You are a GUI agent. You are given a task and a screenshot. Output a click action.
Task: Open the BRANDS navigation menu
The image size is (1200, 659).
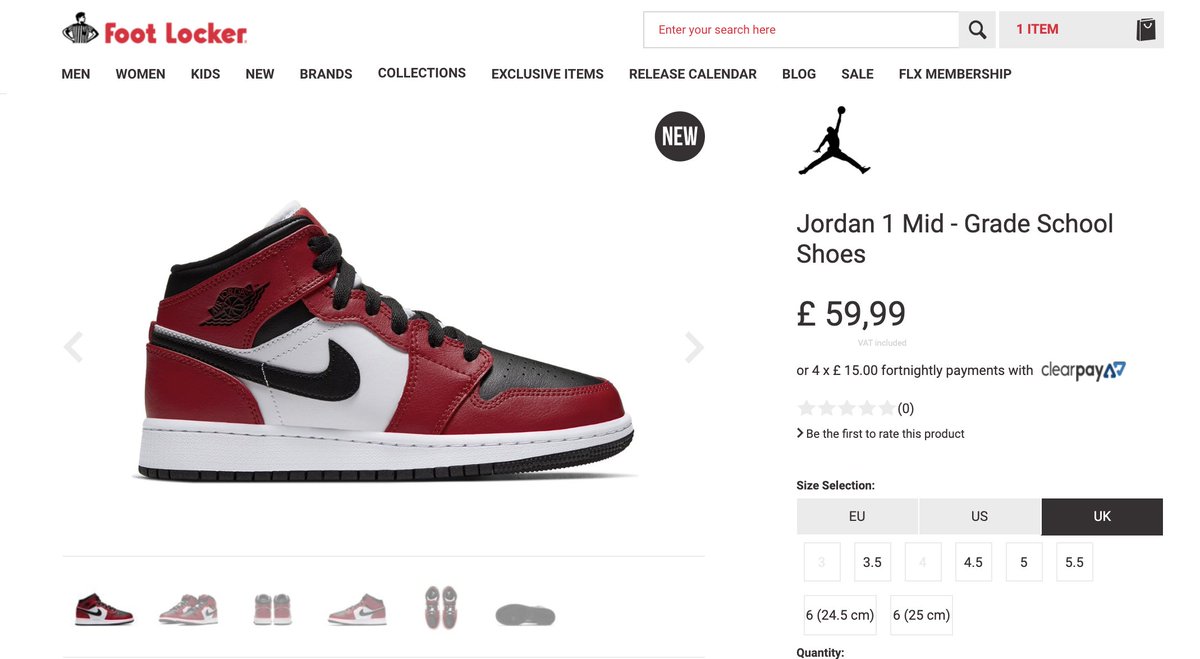pos(326,74)
